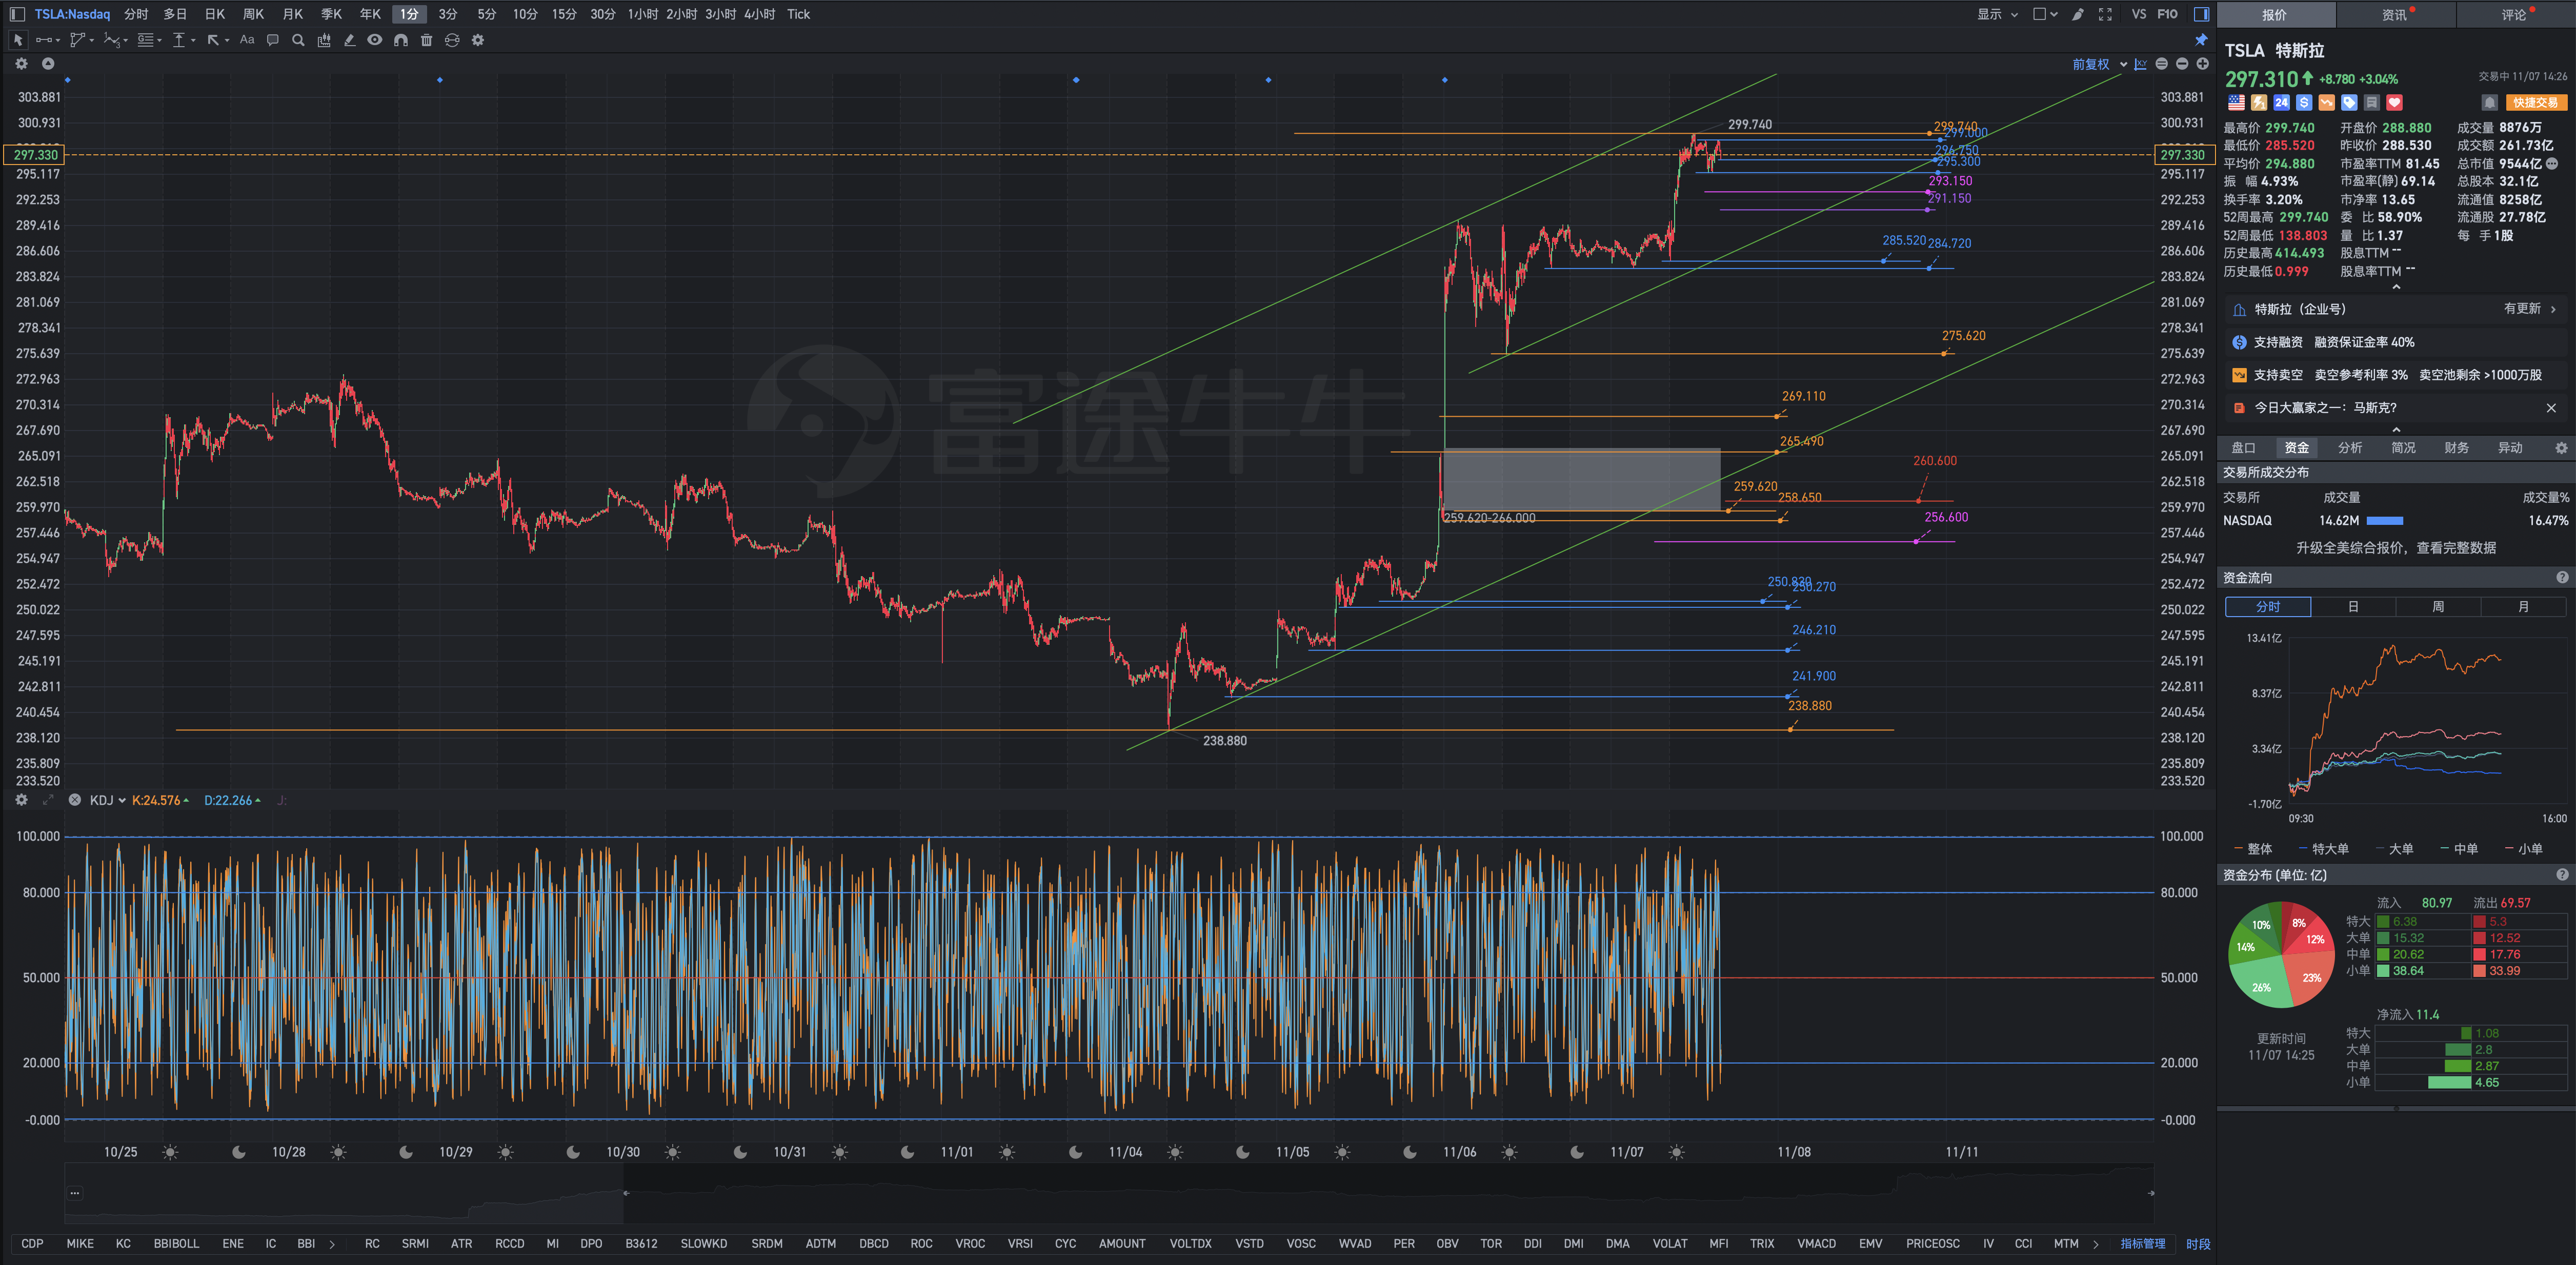Image resolution: width=2576 pixels, height=1265 pixels.
Task: Click the US flag market icon
Action: point(2236,102)
